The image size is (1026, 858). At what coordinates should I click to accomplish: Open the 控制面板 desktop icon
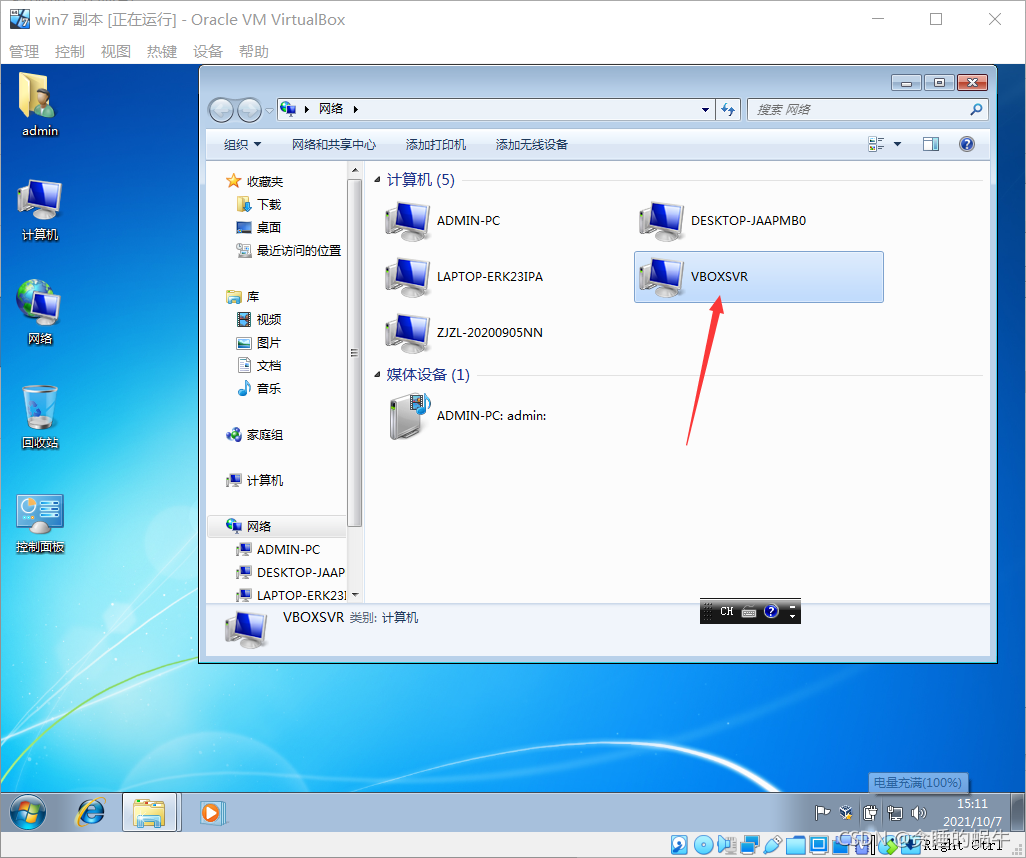click(x=39, y=523)
